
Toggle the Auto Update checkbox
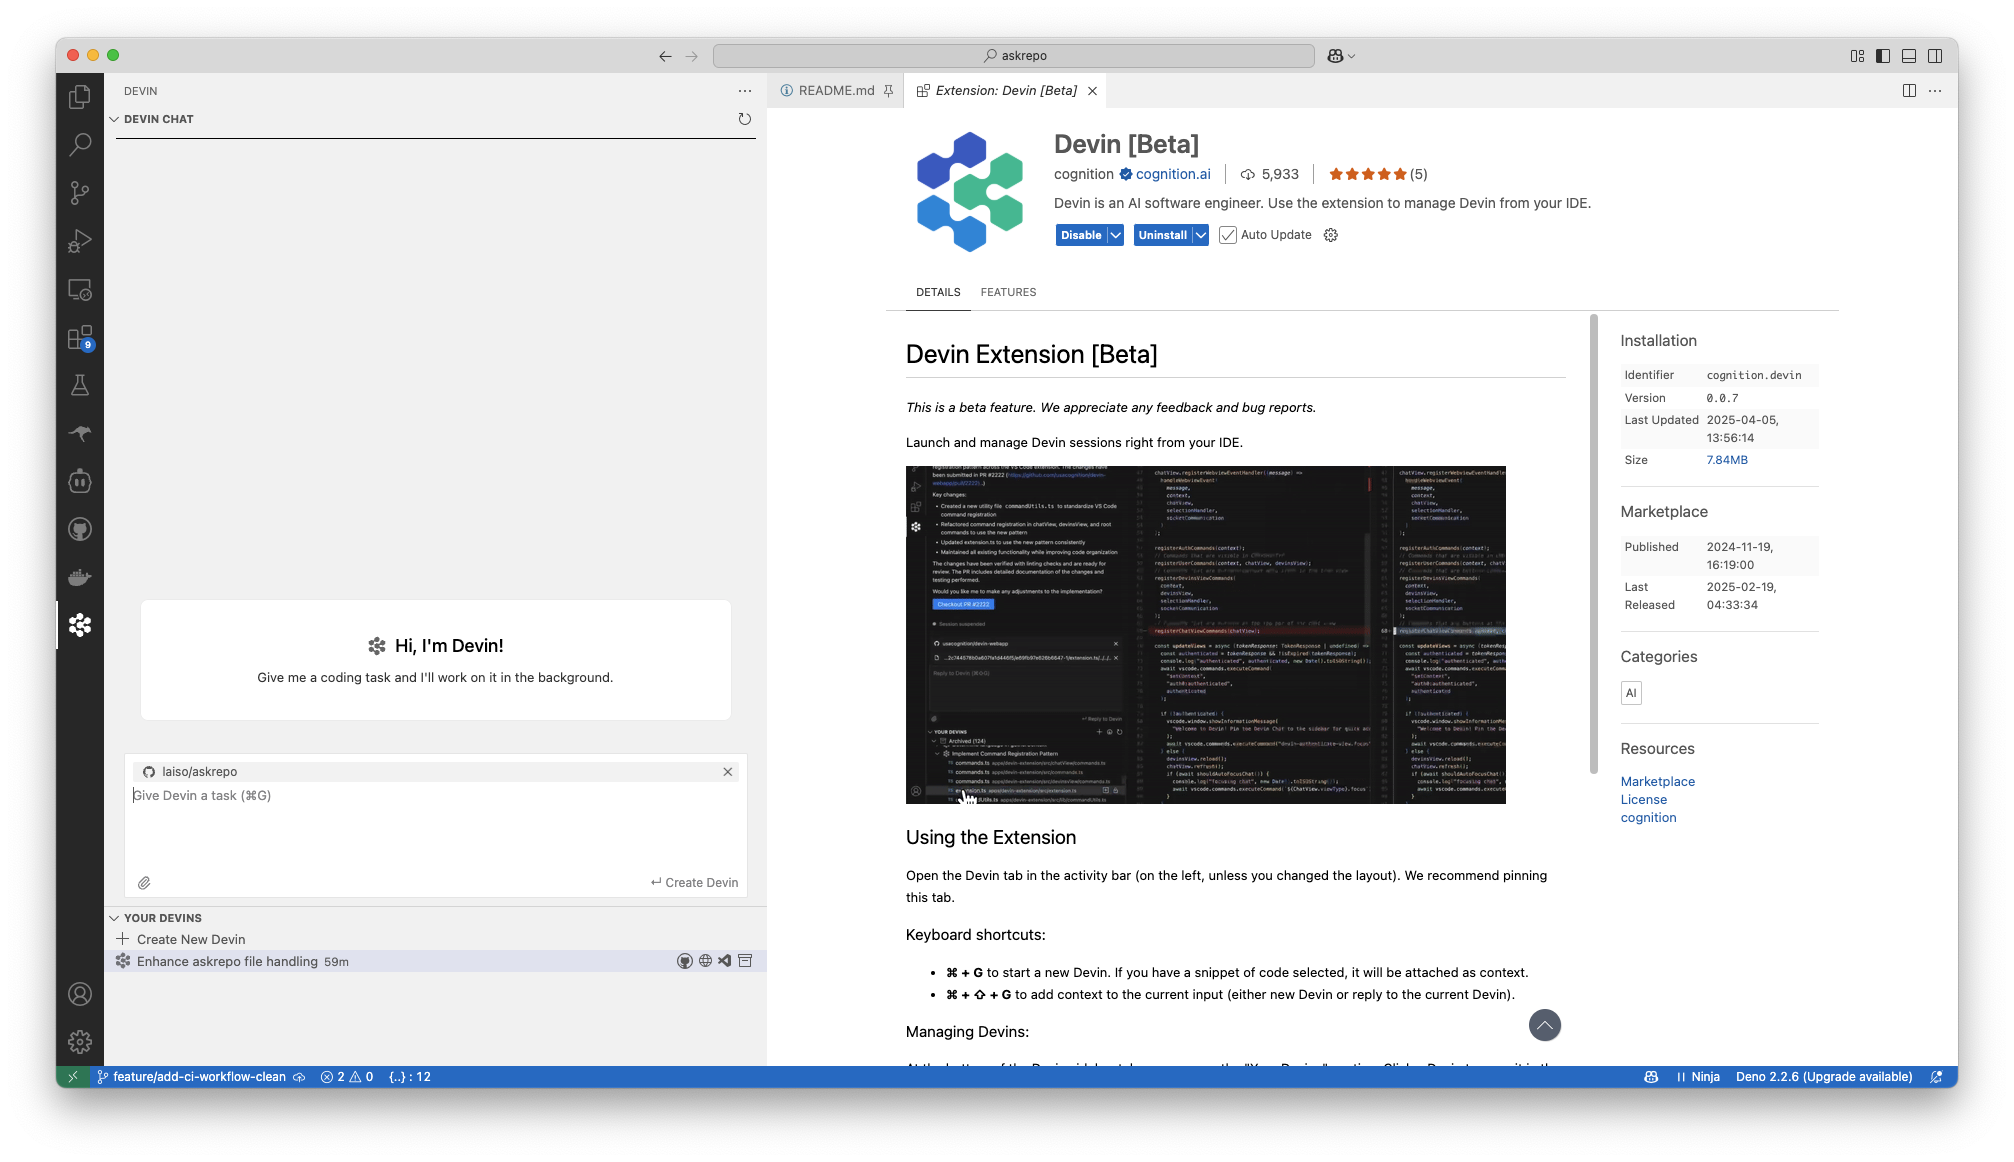(1228, 235)
